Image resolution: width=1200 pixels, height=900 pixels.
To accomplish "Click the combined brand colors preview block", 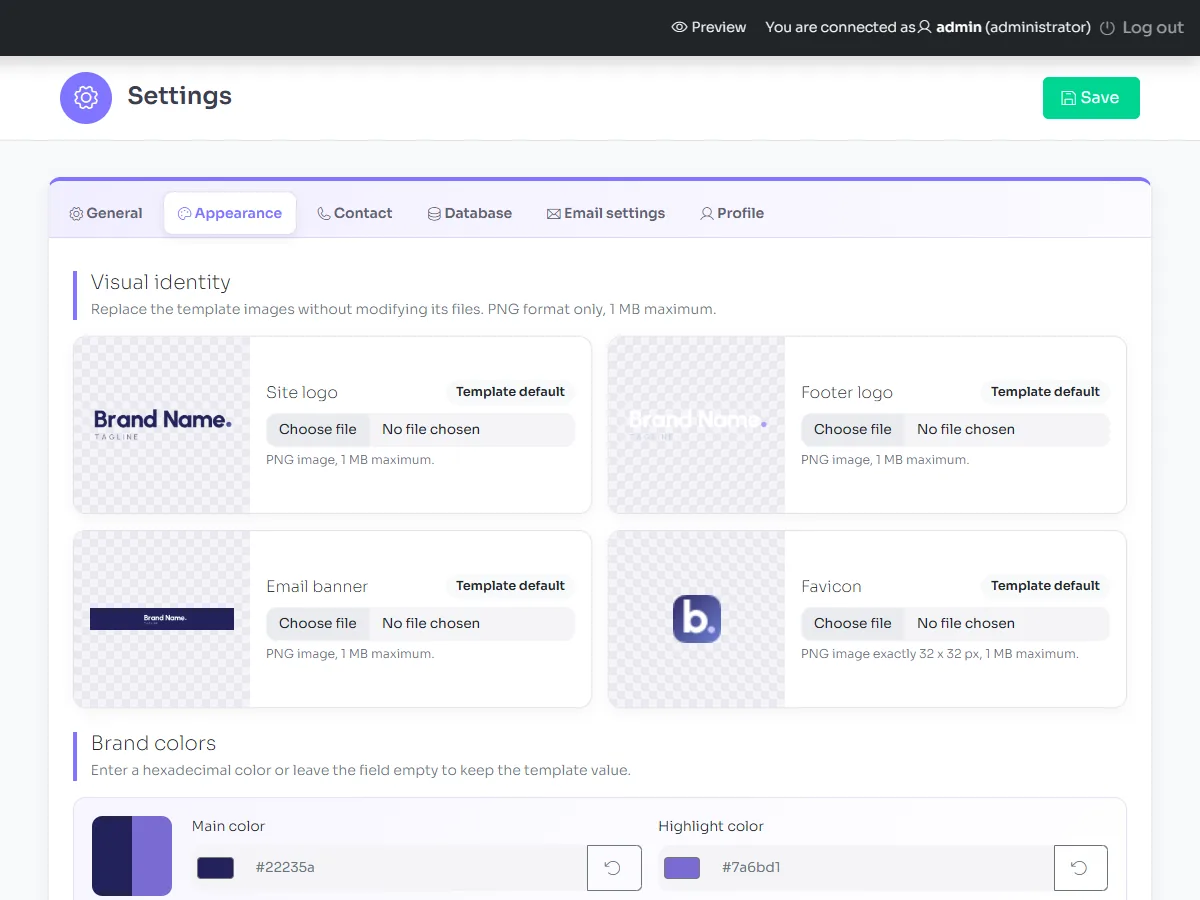I will [132, 856].
